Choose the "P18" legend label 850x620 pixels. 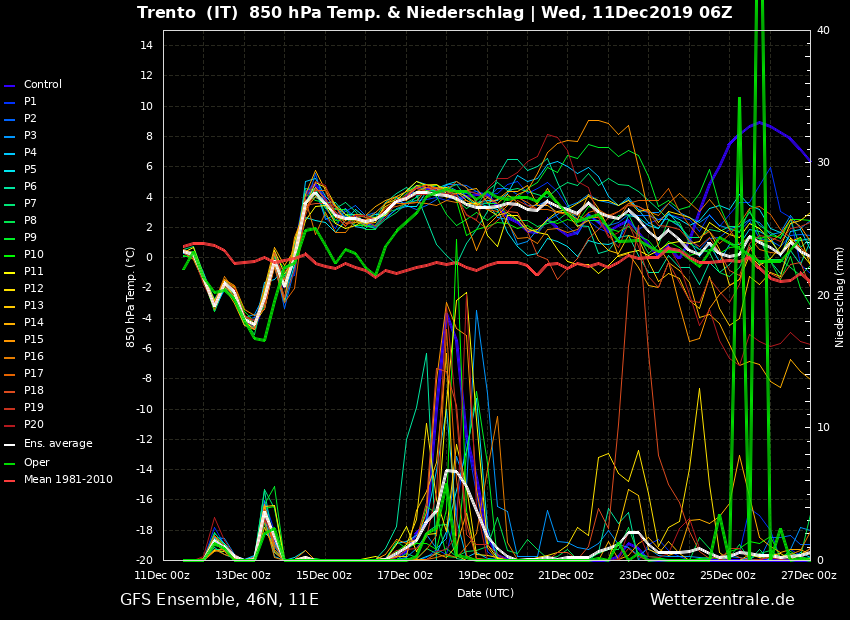point(34,390)
